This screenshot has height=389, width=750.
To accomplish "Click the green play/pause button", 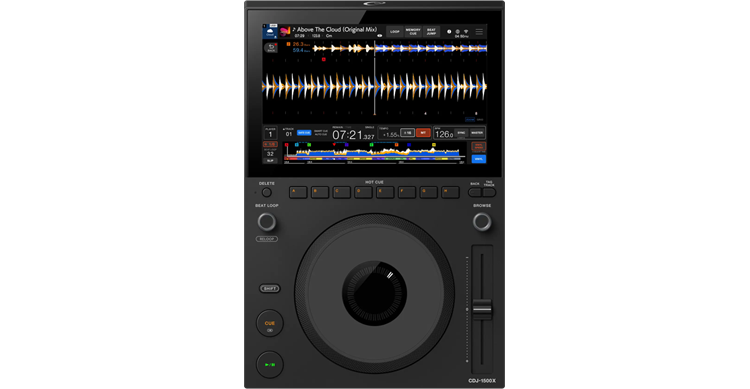I will 270,365.
